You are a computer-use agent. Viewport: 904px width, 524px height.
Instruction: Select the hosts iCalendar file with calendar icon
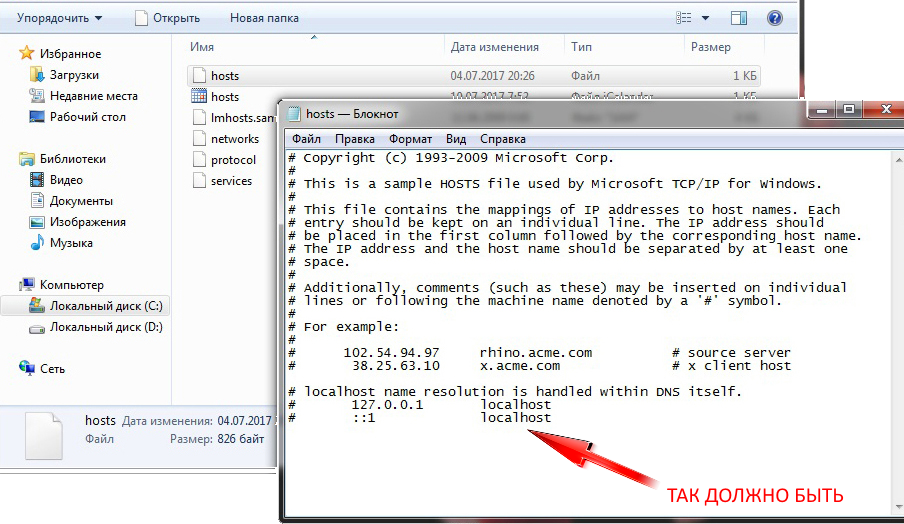point(215,97)
